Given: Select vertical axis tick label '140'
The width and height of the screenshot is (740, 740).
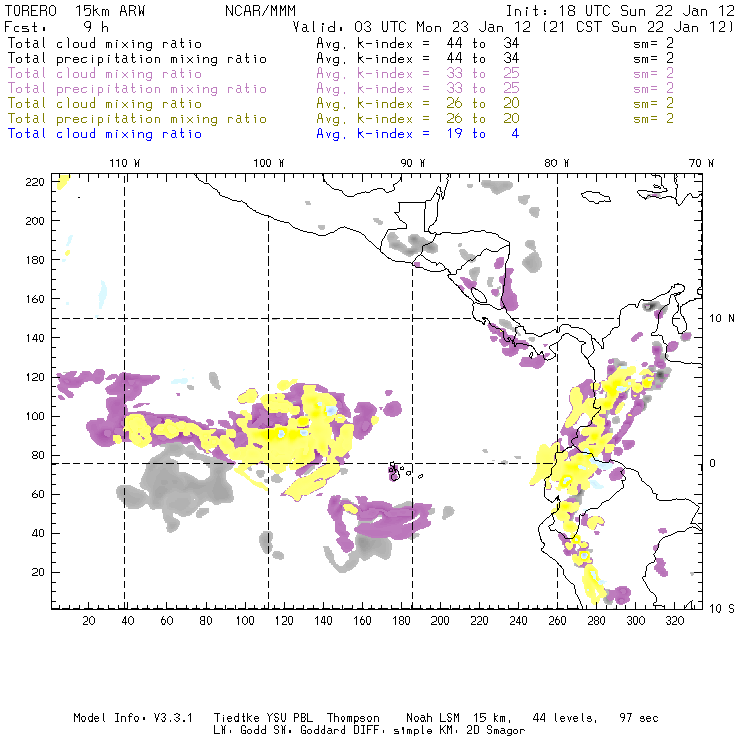Looking at the screenshot, I should coord(35,338).
